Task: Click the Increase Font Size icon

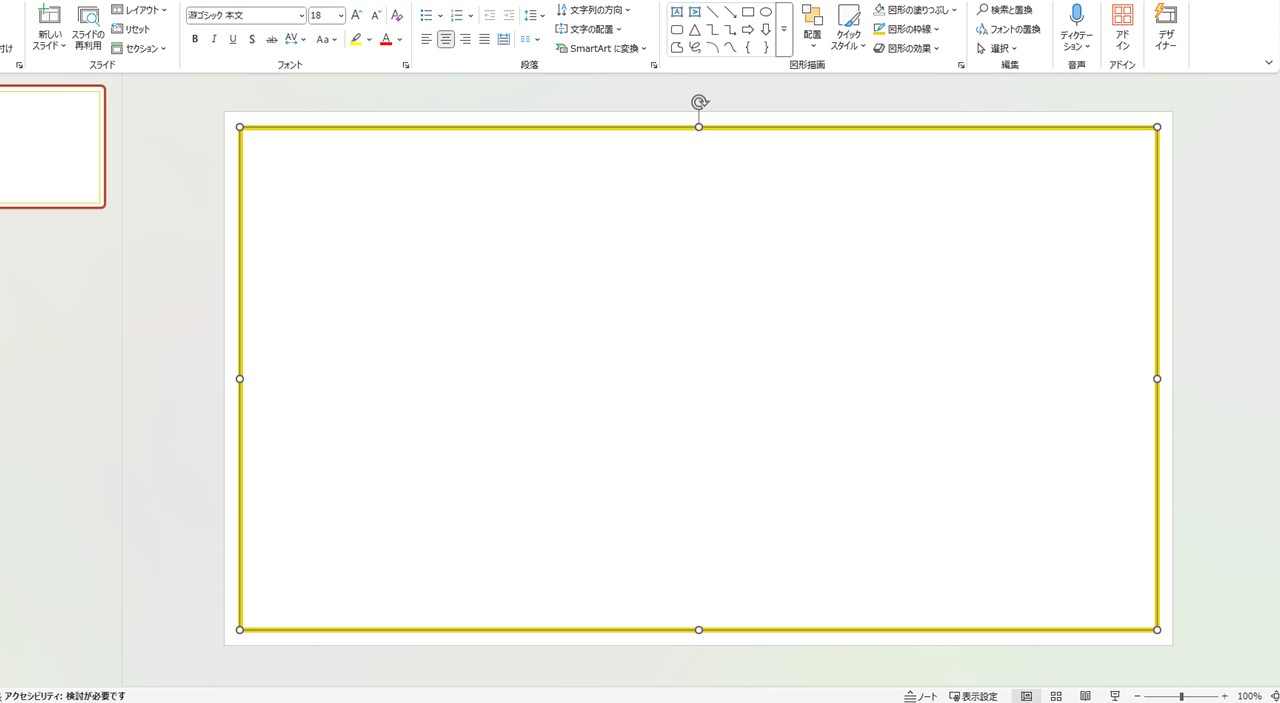Action: (x=357, y=15)
